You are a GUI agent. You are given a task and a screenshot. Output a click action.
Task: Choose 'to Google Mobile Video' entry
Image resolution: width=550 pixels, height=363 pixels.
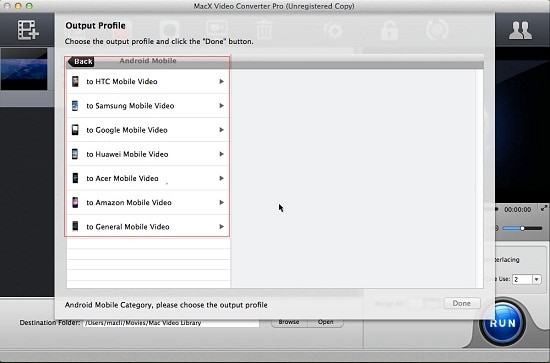pyautogui.click(x=148, y=130)
